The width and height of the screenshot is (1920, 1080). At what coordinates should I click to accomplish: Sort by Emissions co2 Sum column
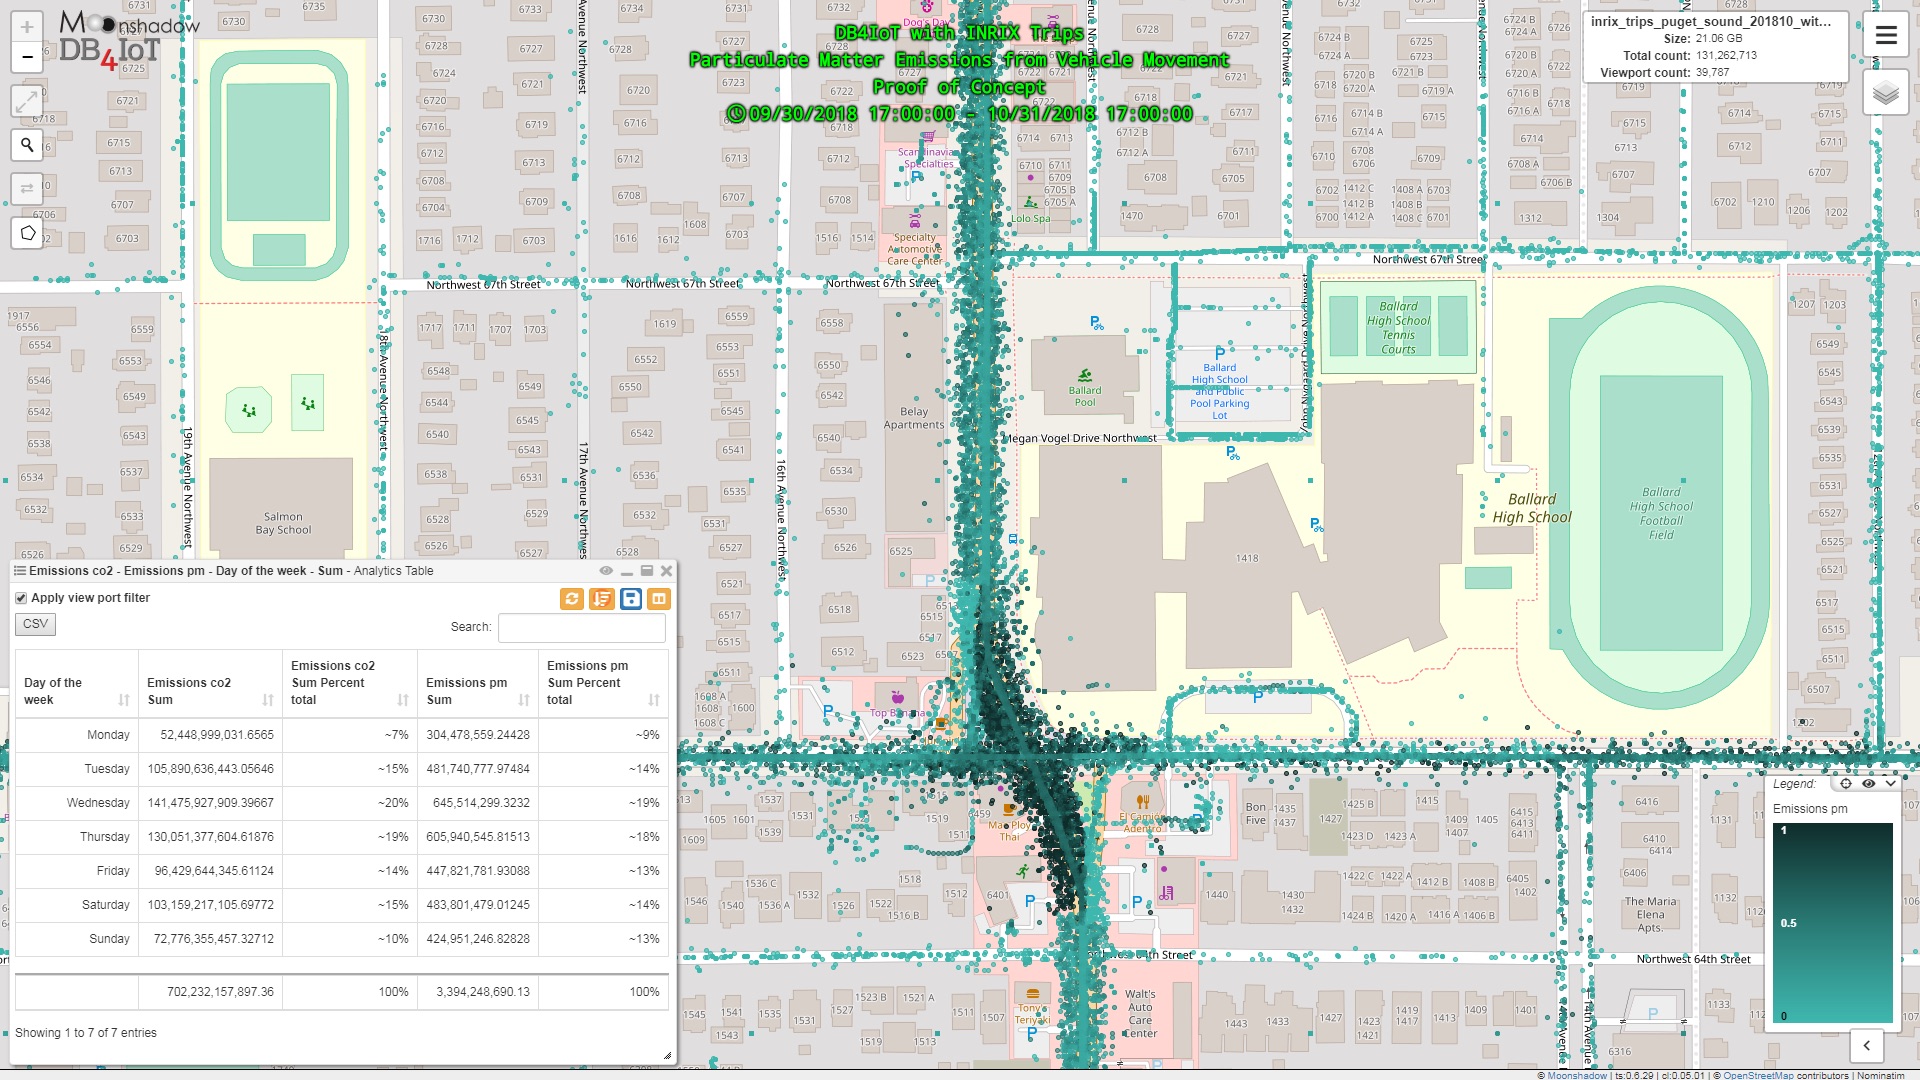(x=210, y=683)
